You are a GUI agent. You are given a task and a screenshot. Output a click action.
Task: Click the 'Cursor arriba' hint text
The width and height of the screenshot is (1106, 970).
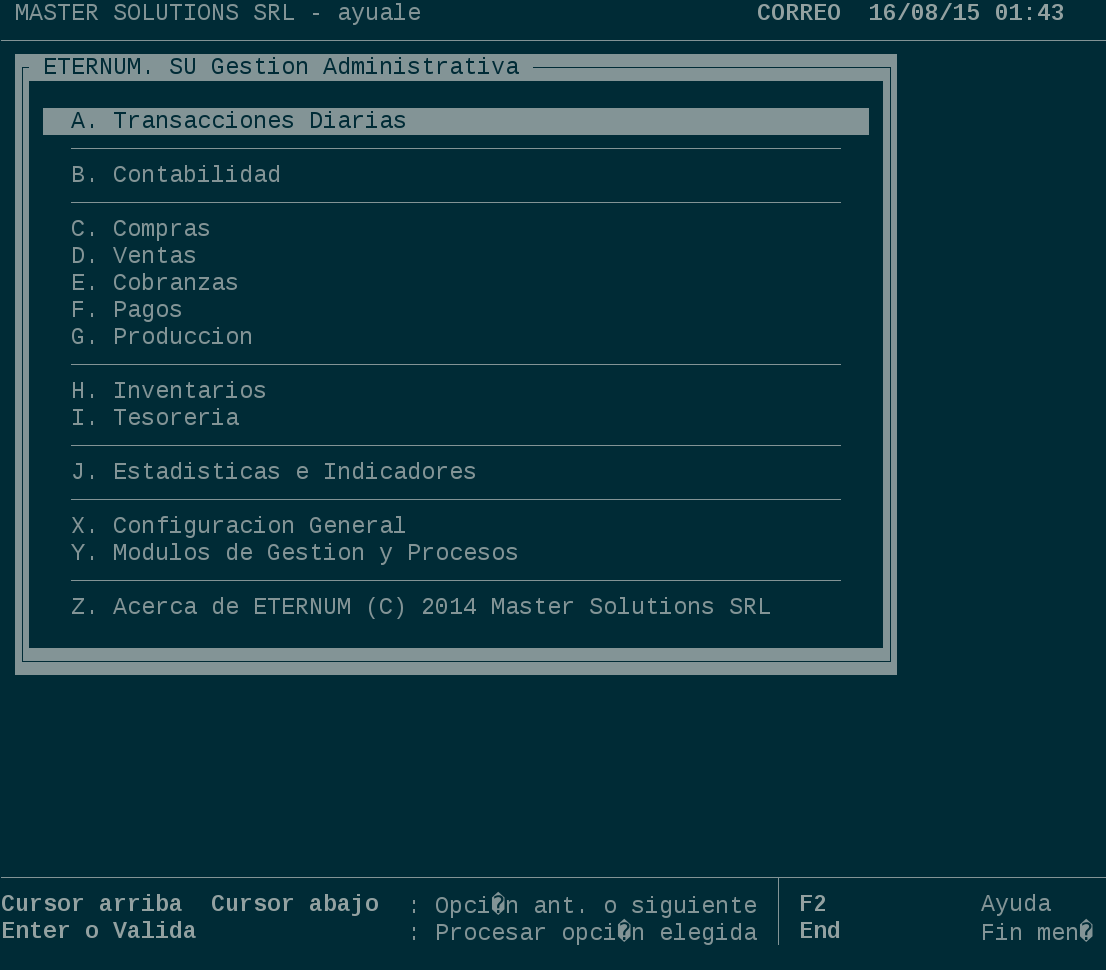(92, 904)
